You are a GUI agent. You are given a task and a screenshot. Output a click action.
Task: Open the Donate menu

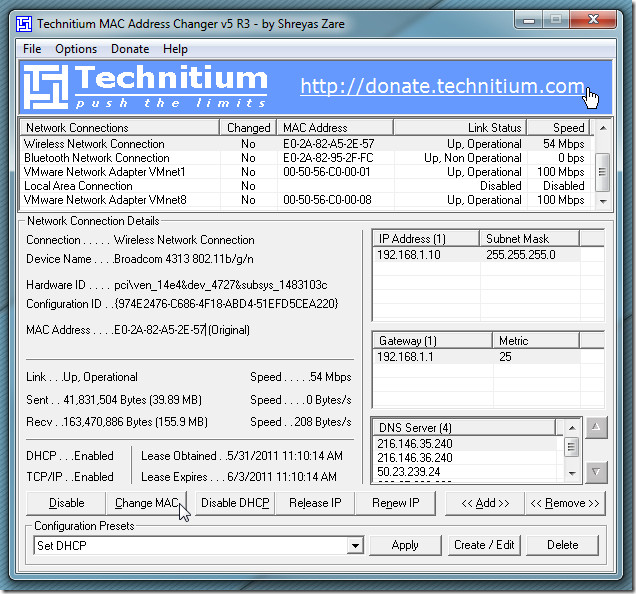[x=130, y=49]
